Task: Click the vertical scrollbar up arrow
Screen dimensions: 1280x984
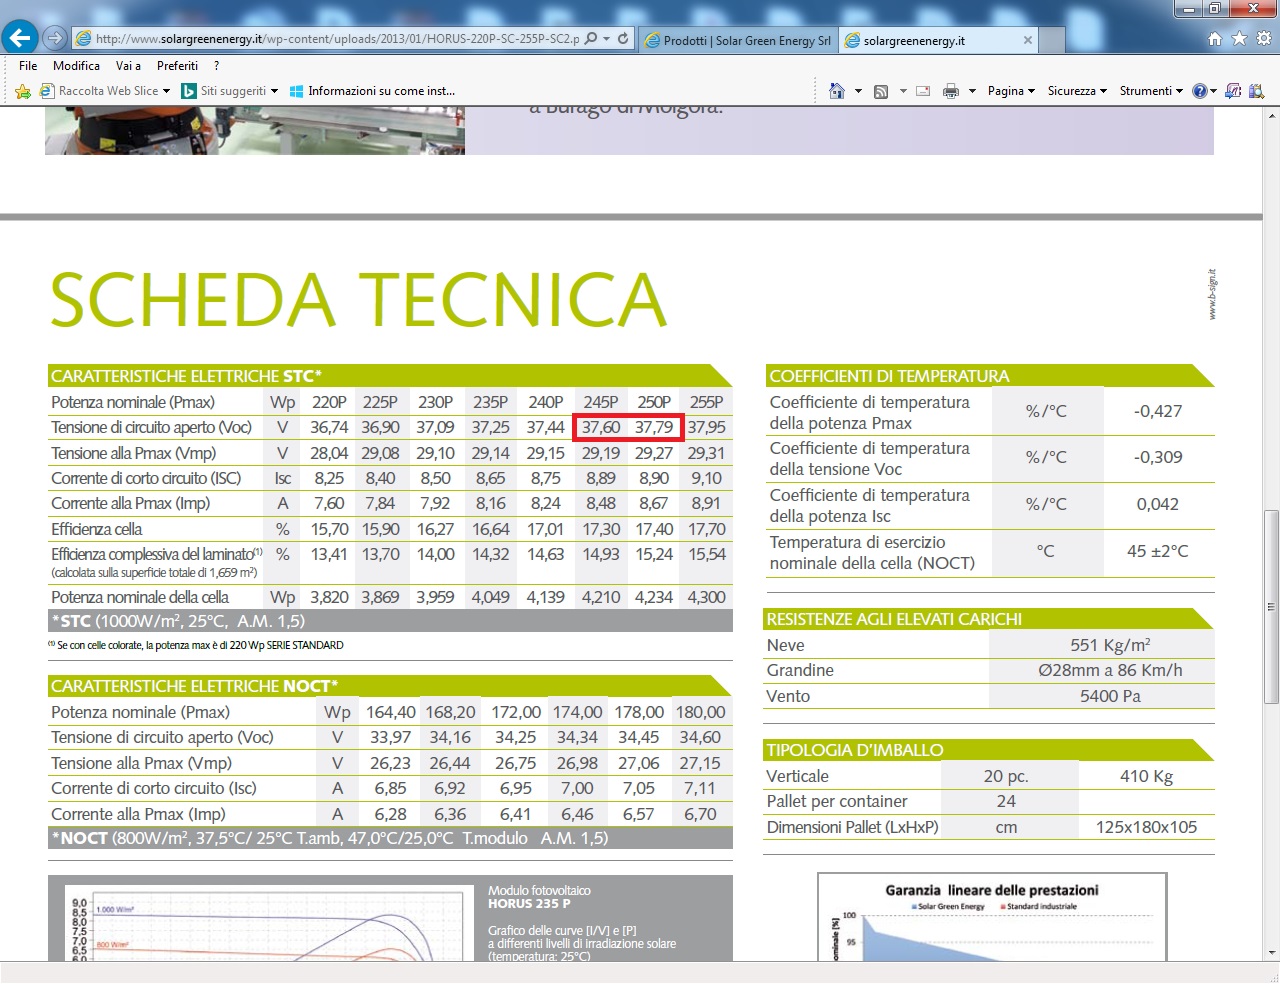Action: [1271, 117]
